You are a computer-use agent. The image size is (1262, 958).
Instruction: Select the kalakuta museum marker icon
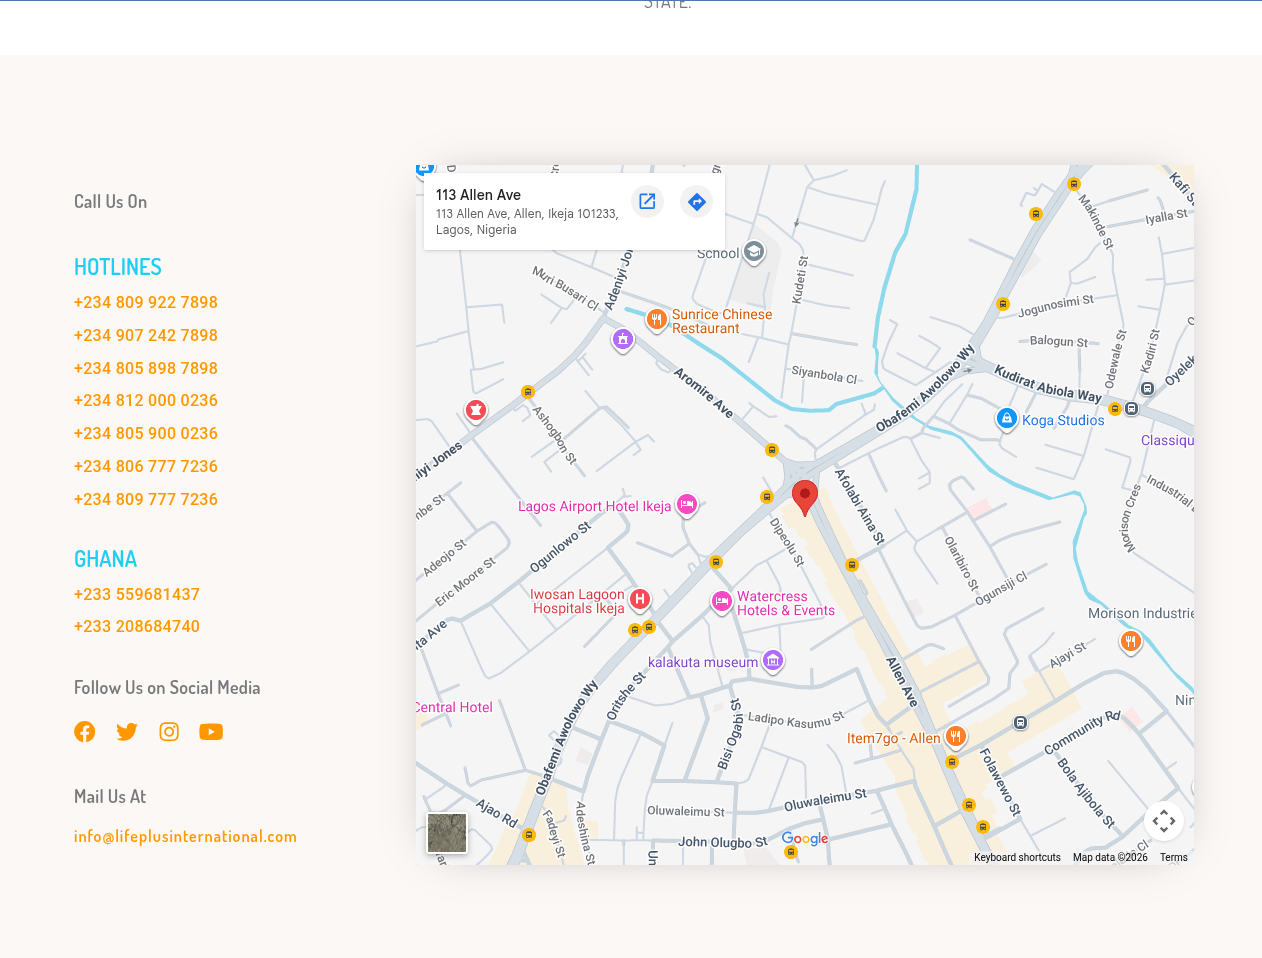point(773,661)
